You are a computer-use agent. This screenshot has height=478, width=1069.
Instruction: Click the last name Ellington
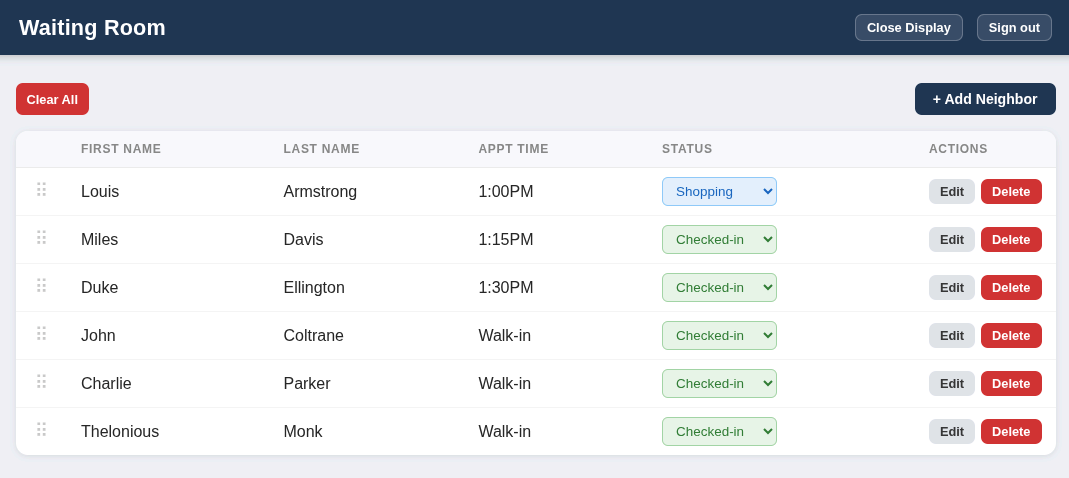[314, 288]
